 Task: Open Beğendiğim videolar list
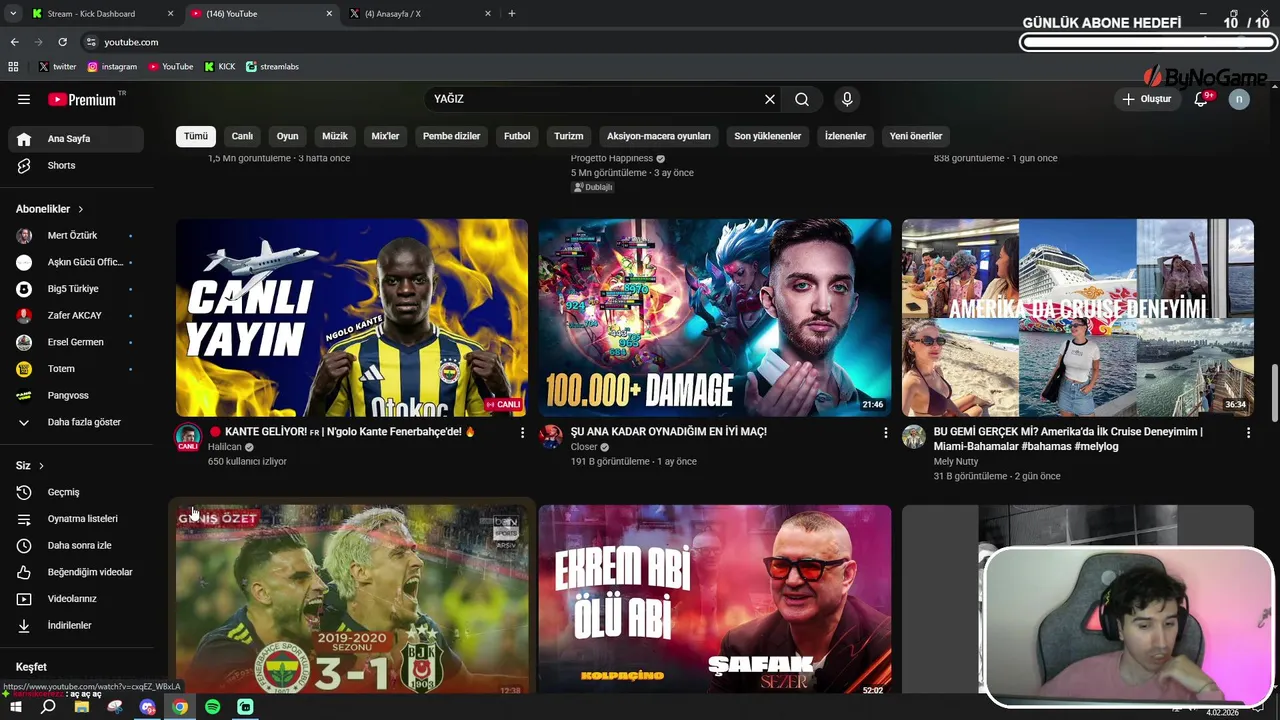click(x=76, y=572)
